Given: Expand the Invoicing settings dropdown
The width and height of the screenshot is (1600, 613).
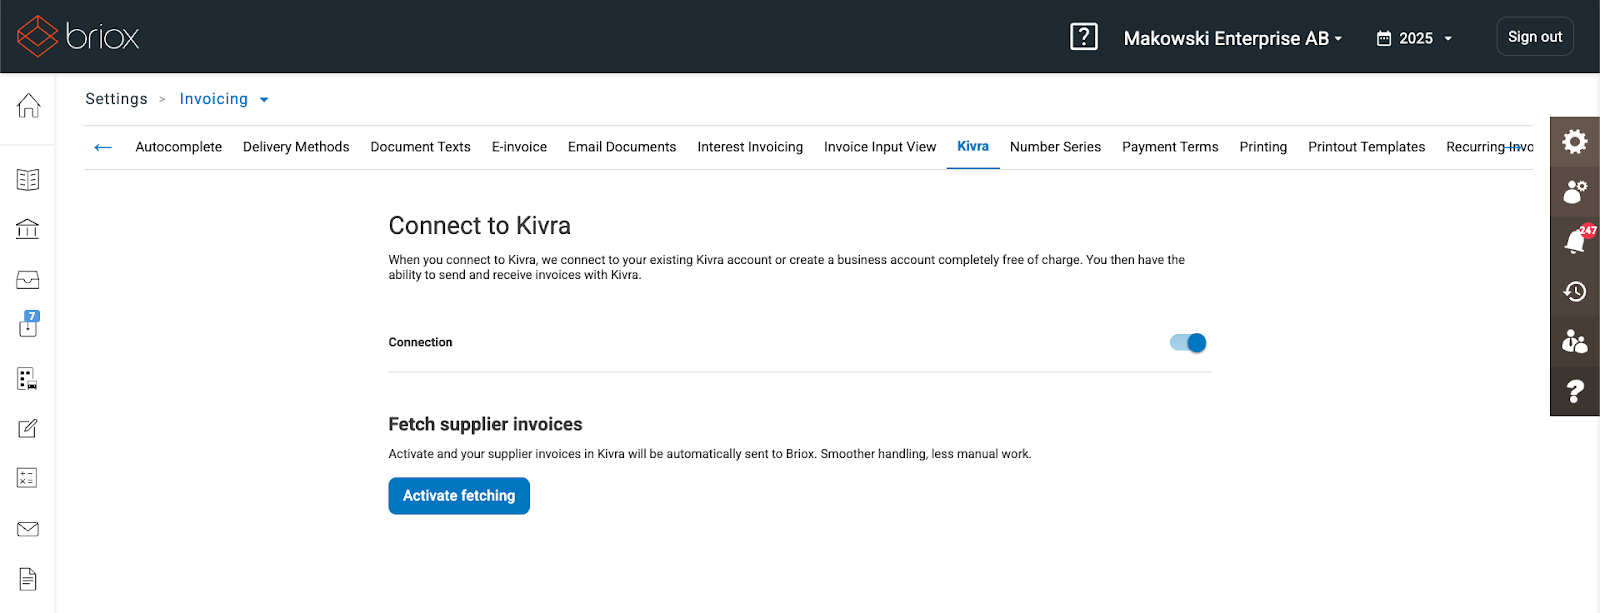Looking at the screenshot, I should (224, 99).
